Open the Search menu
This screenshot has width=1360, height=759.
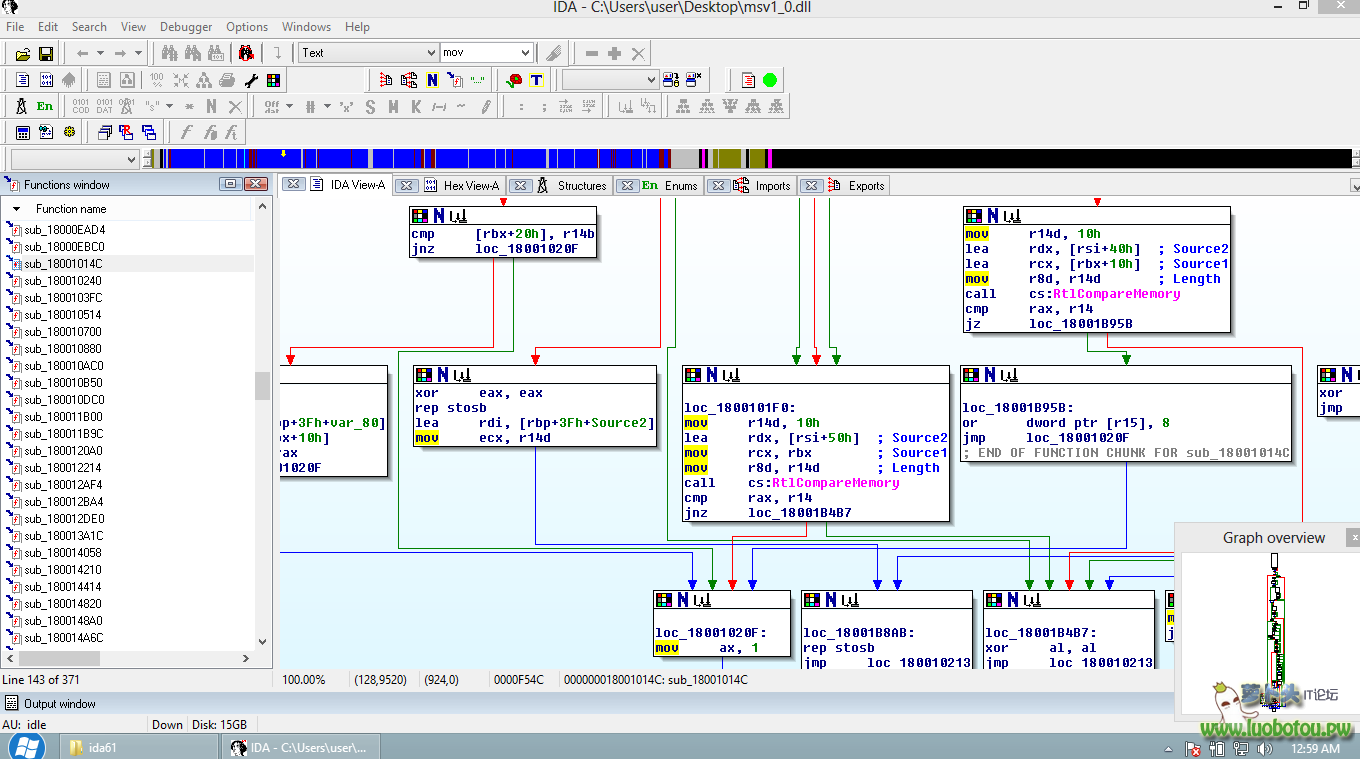(89, 27)
